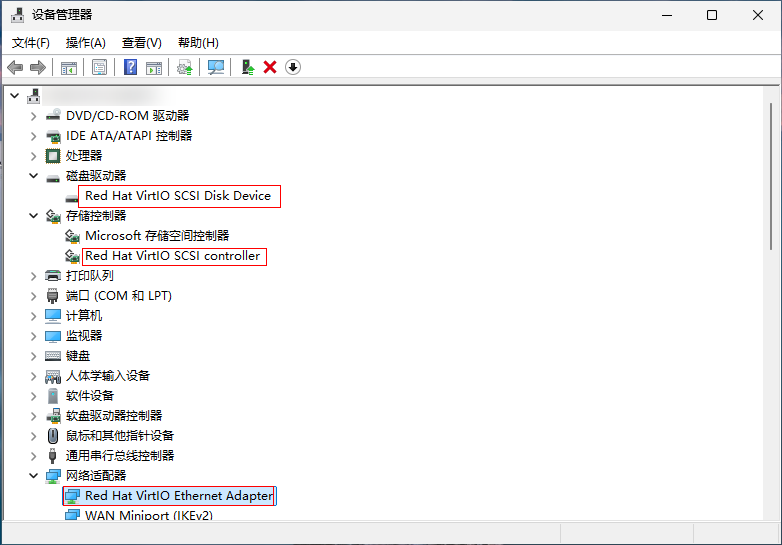The image size is (782, 545).
Task: Open the Properties sheet toolbar icon
Action: click(99, 67)
